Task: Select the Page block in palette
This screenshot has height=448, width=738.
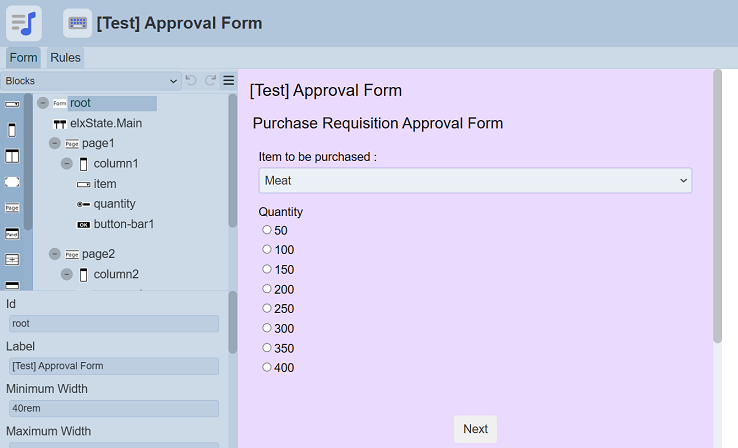Action: (12, 208)
